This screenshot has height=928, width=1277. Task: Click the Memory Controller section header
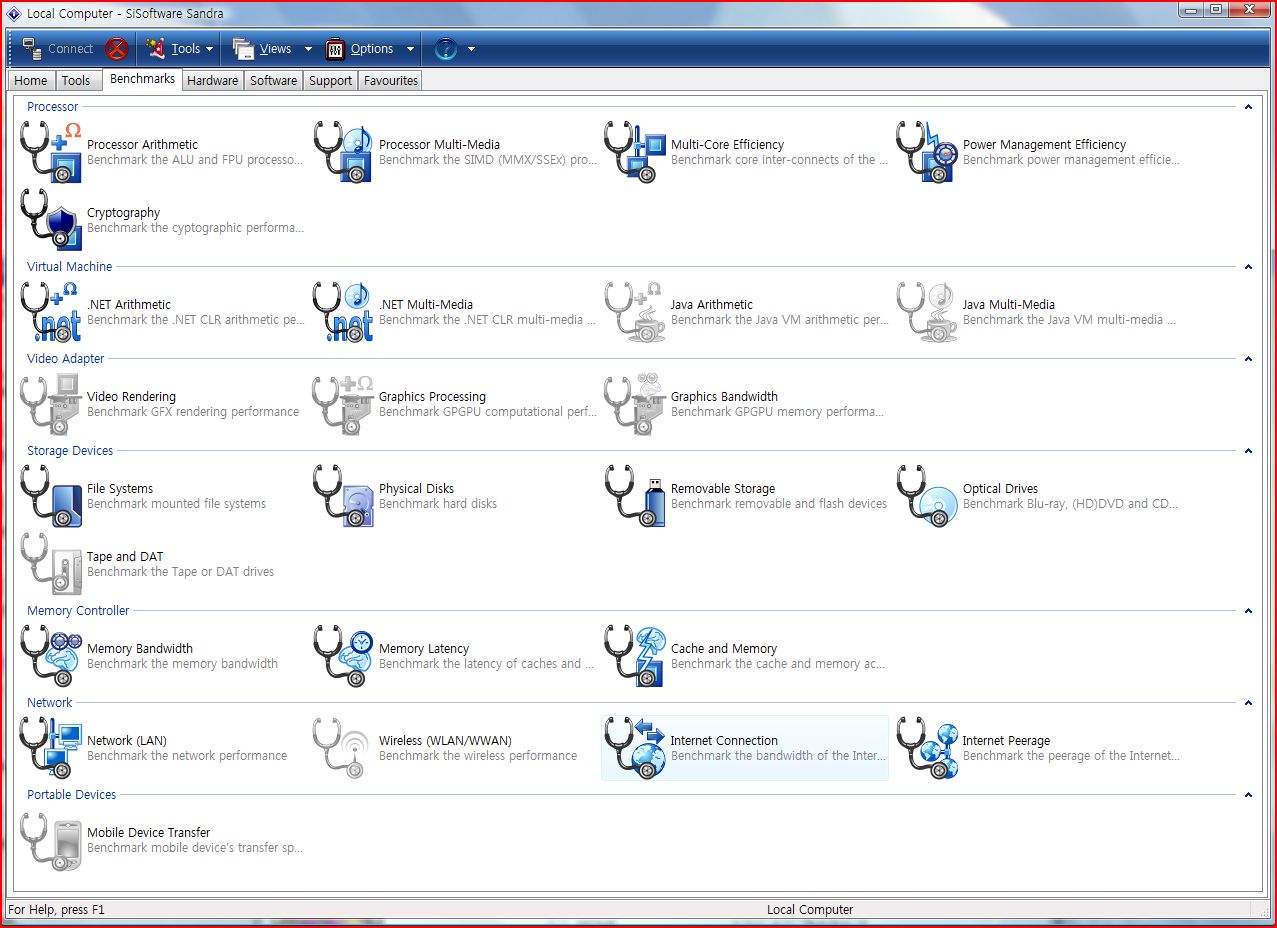pos(78,611)
